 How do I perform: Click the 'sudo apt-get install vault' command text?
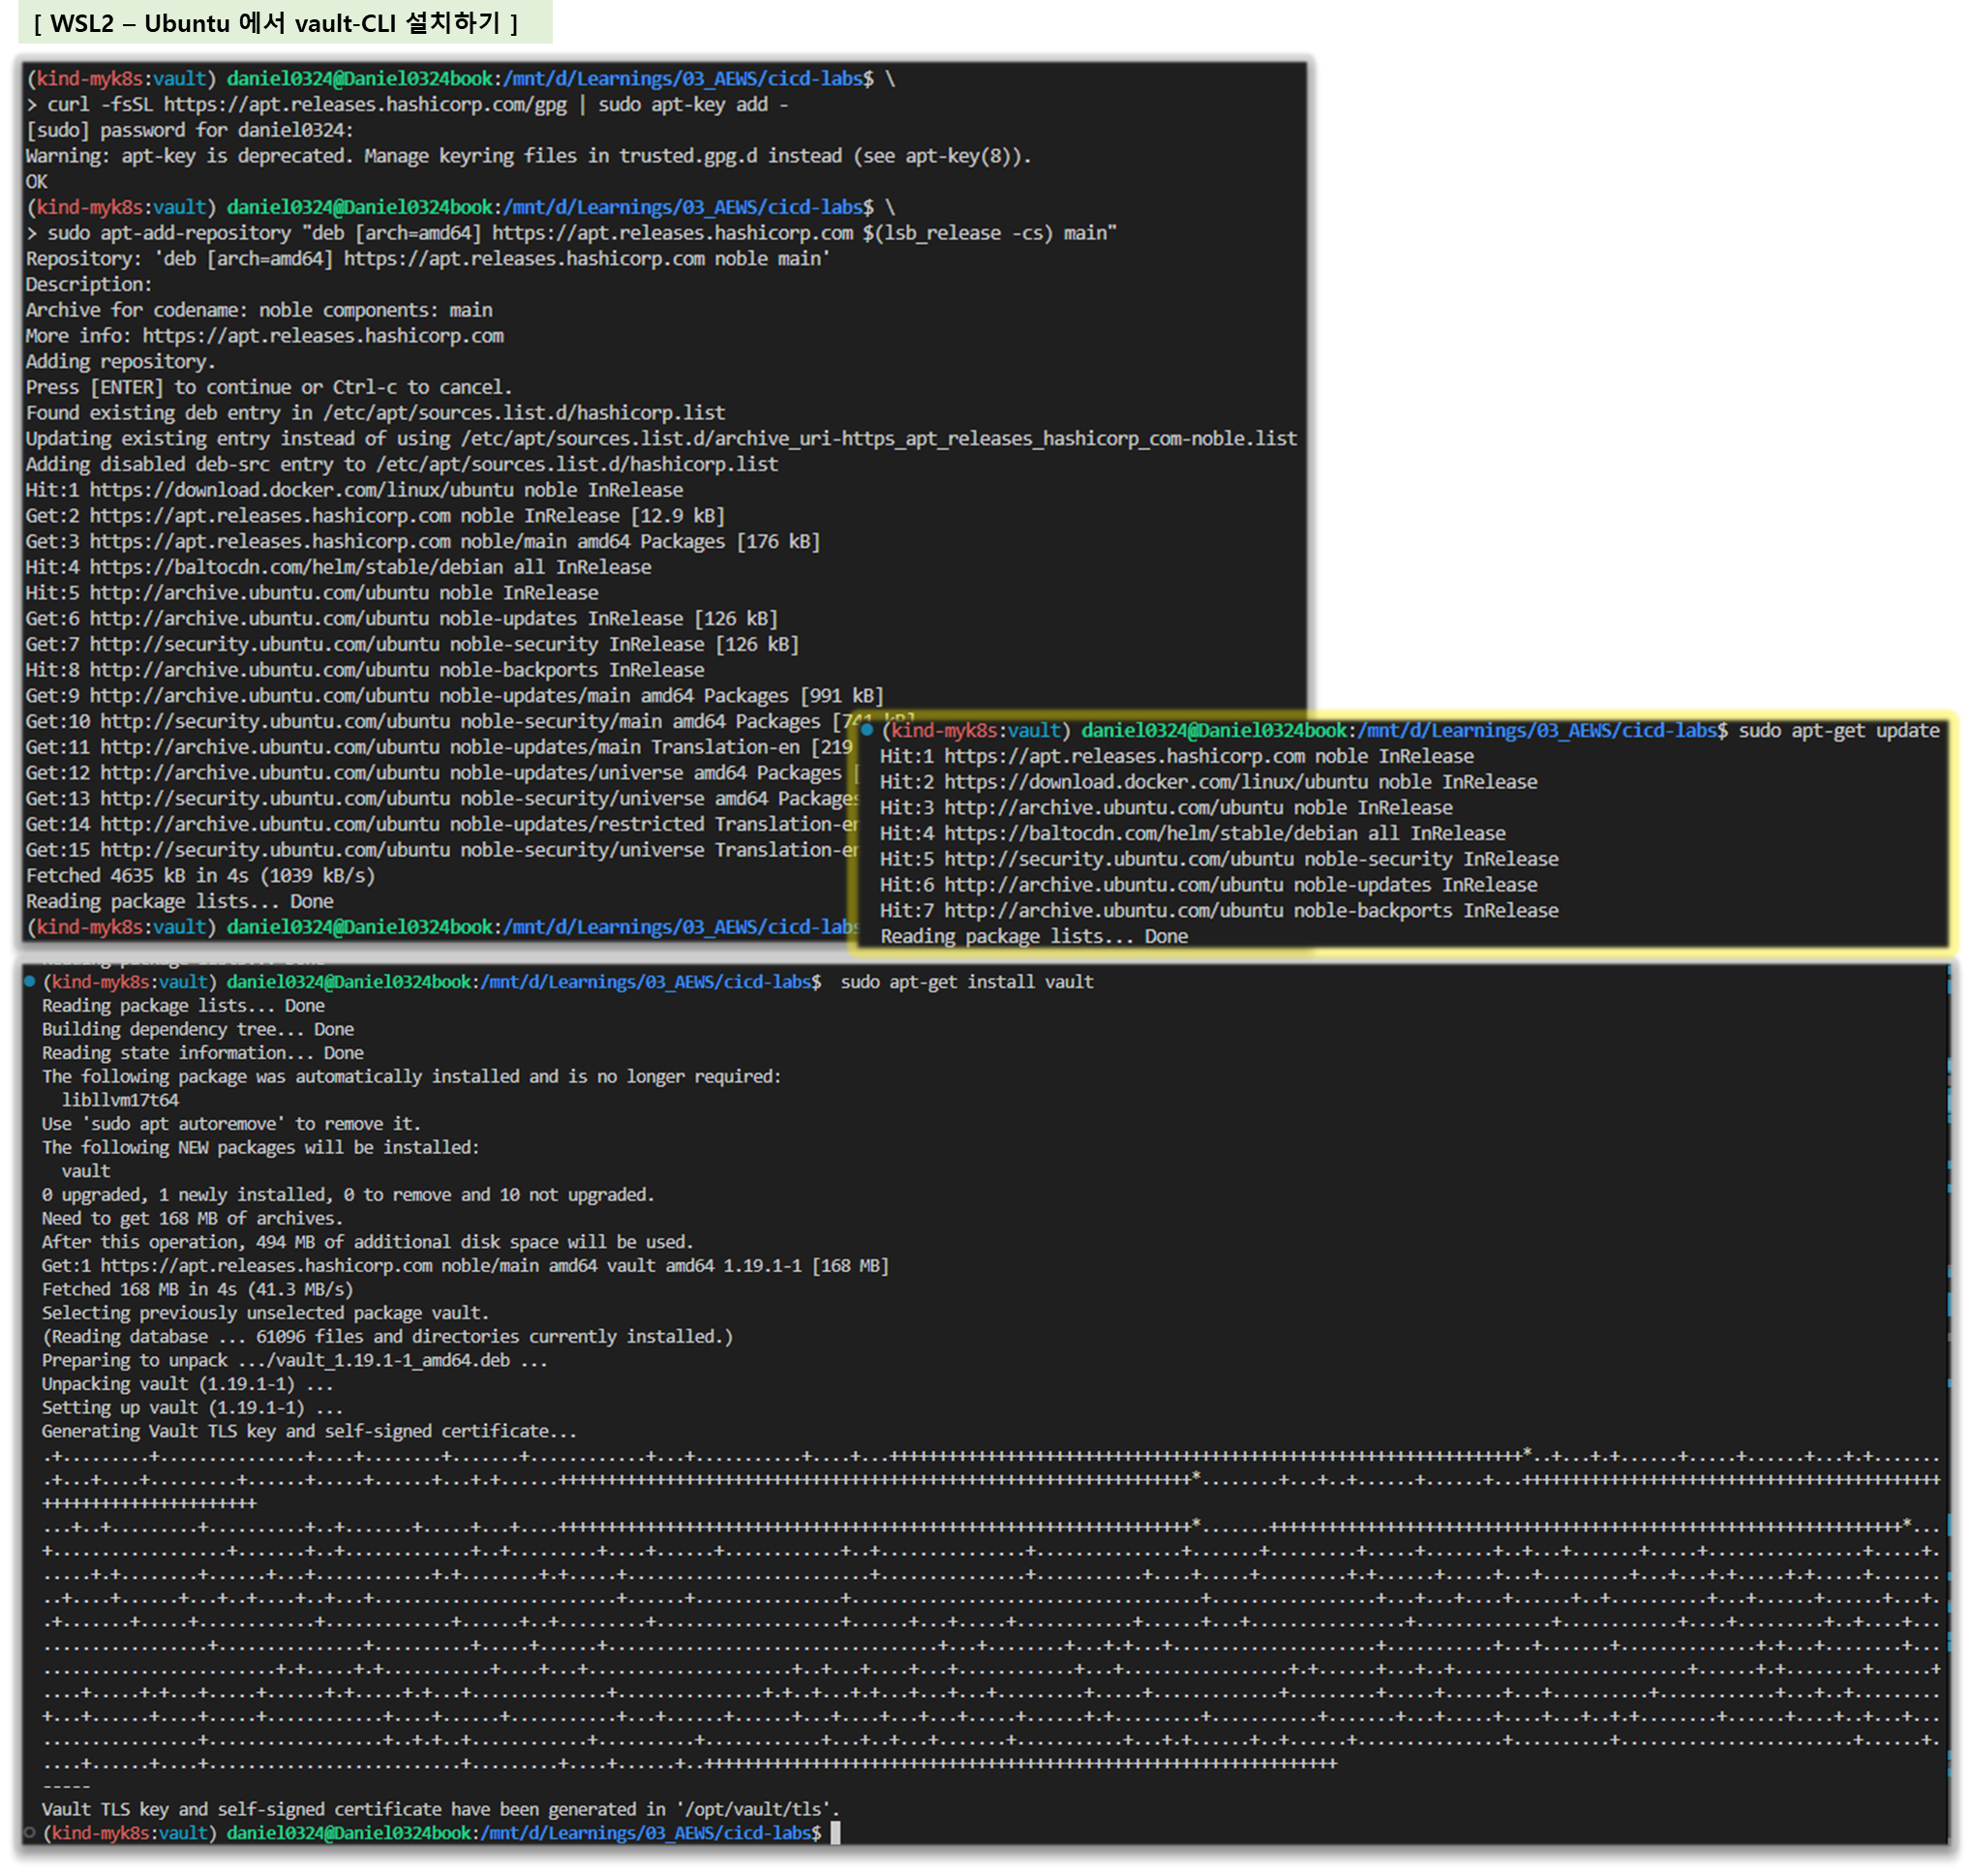[966, 982]
